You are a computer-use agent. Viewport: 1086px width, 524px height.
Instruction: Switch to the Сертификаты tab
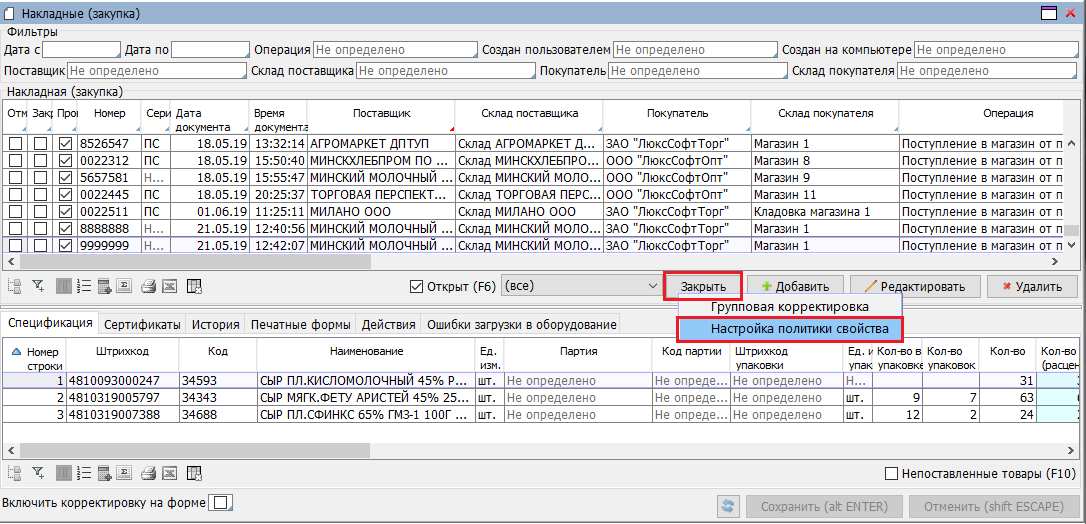pyautogui.click(x=143, y=325)
